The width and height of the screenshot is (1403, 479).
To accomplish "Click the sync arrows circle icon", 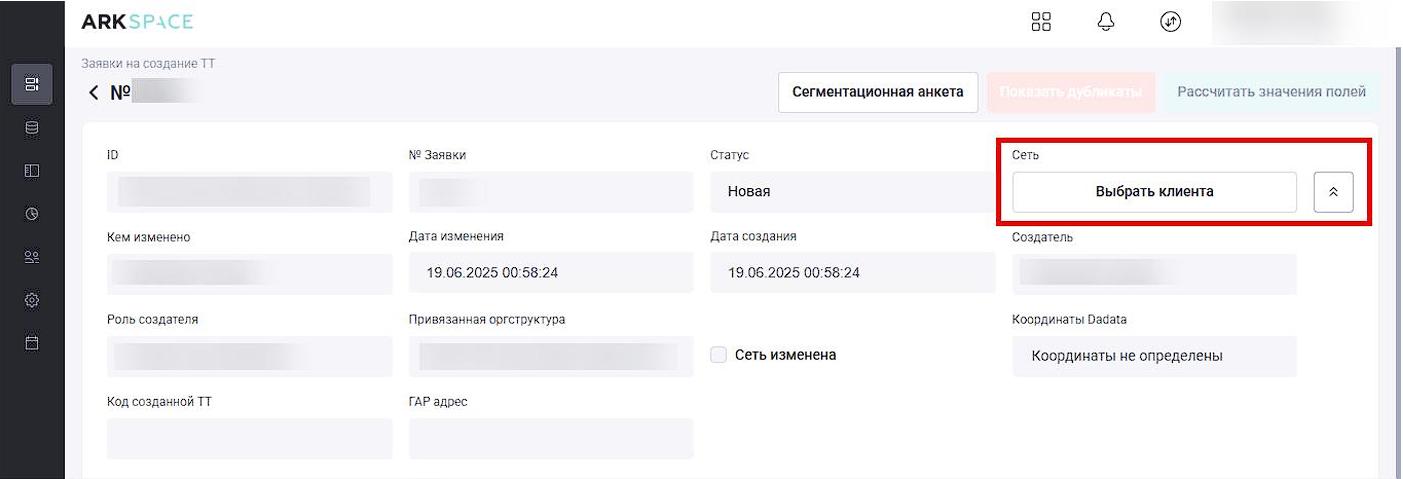I will [1170, 22].
